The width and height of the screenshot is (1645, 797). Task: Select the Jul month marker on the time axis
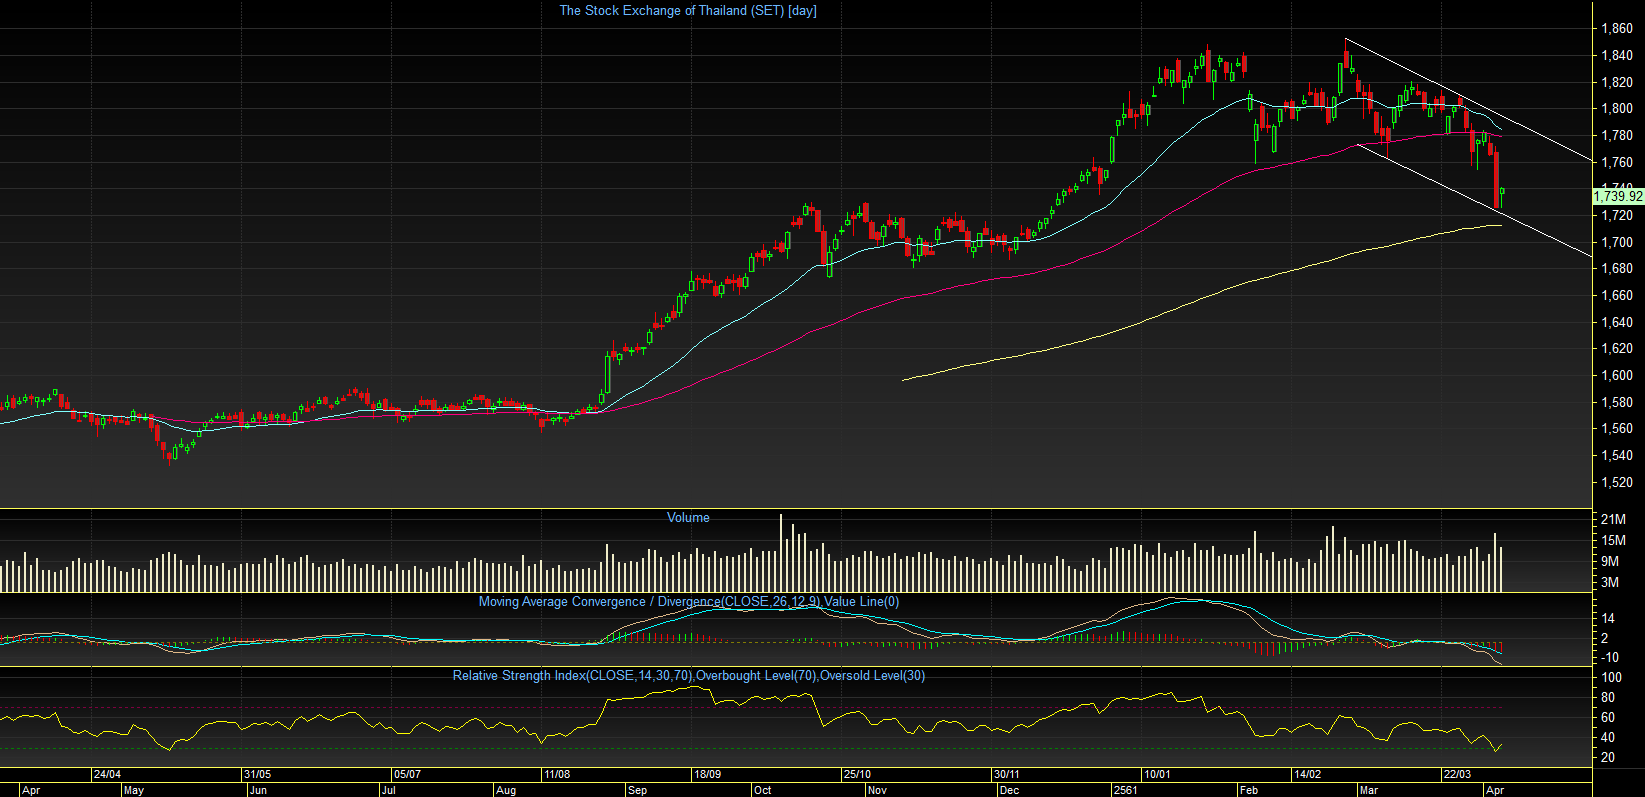point(388,790)
